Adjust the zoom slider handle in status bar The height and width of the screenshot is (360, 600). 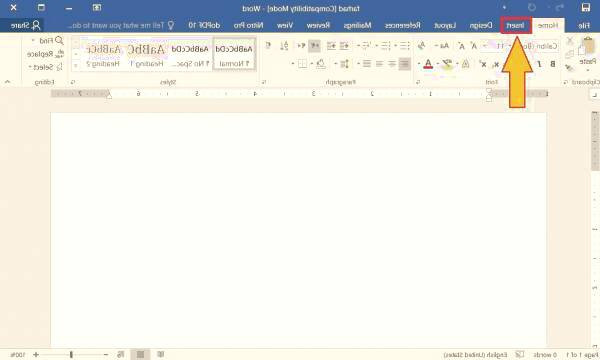[x=71, y=355]
